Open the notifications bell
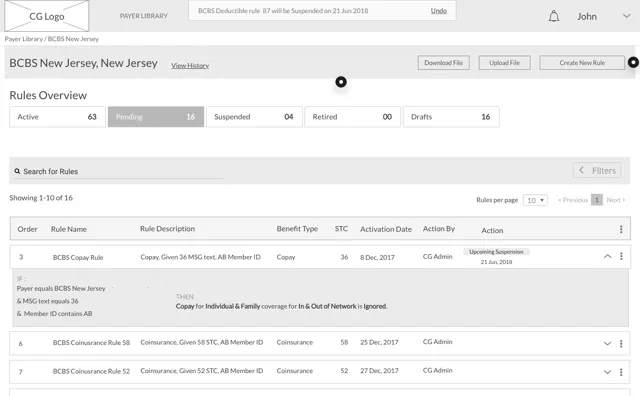 click(553, 16)
